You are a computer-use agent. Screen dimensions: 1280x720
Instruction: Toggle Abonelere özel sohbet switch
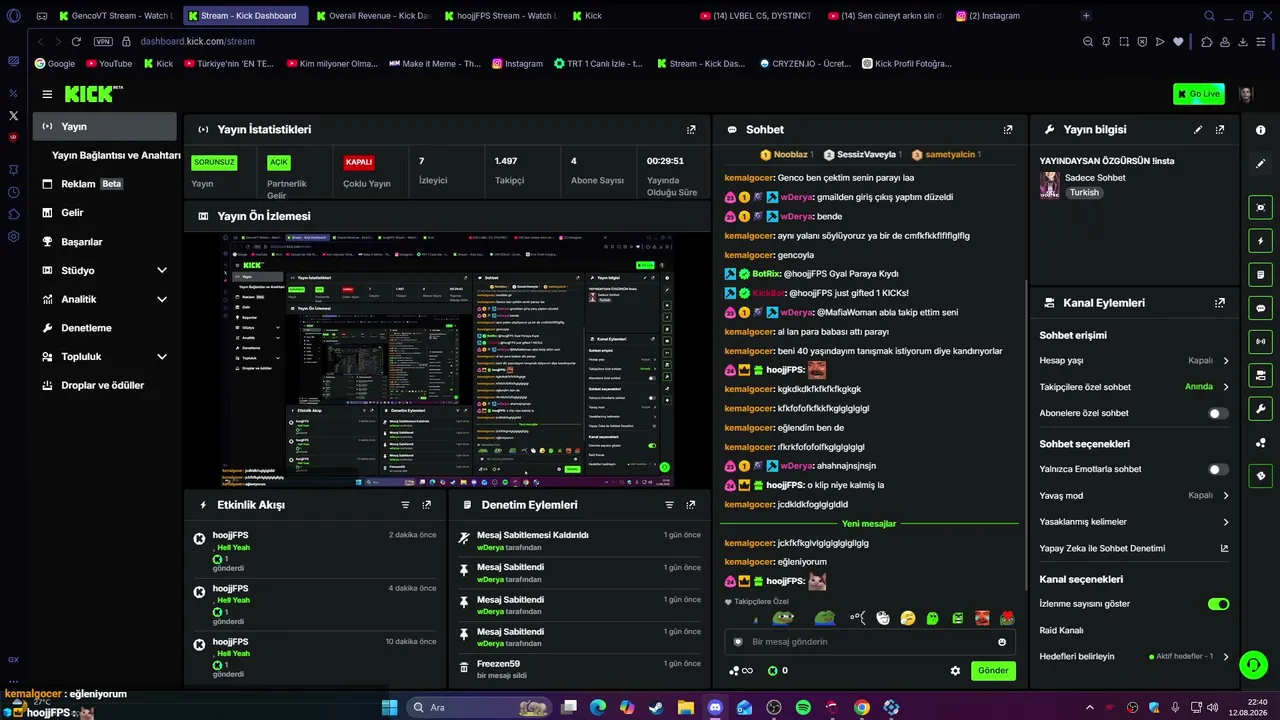click(x=1218, y=413)
